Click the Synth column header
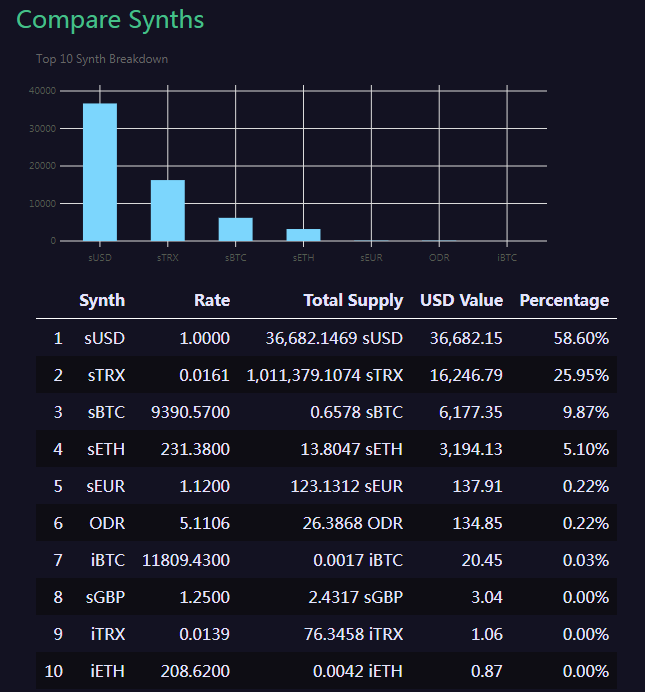Image resolution: width=645 pixels, height=692 pixels. pos(102,301)
